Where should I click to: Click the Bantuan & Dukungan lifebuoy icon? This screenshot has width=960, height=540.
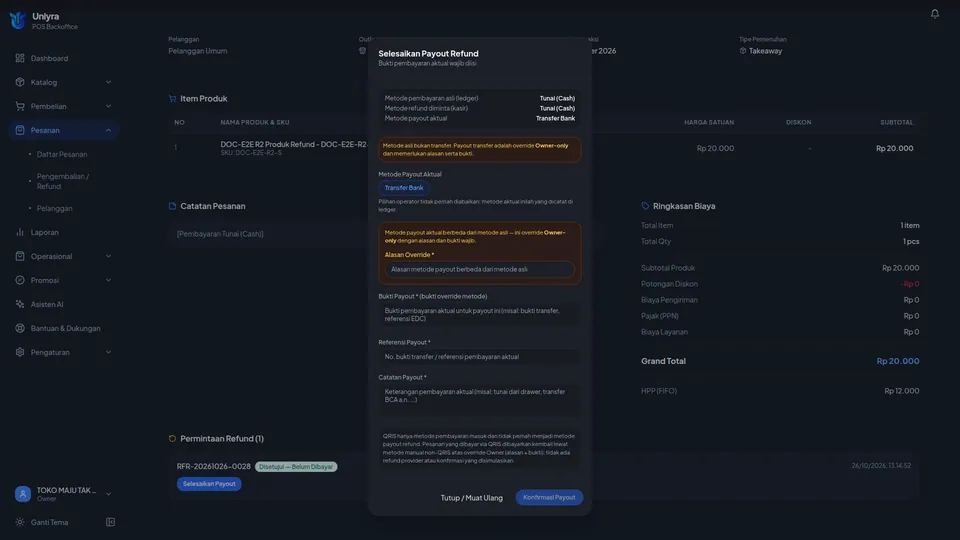[x=20, y=328]
